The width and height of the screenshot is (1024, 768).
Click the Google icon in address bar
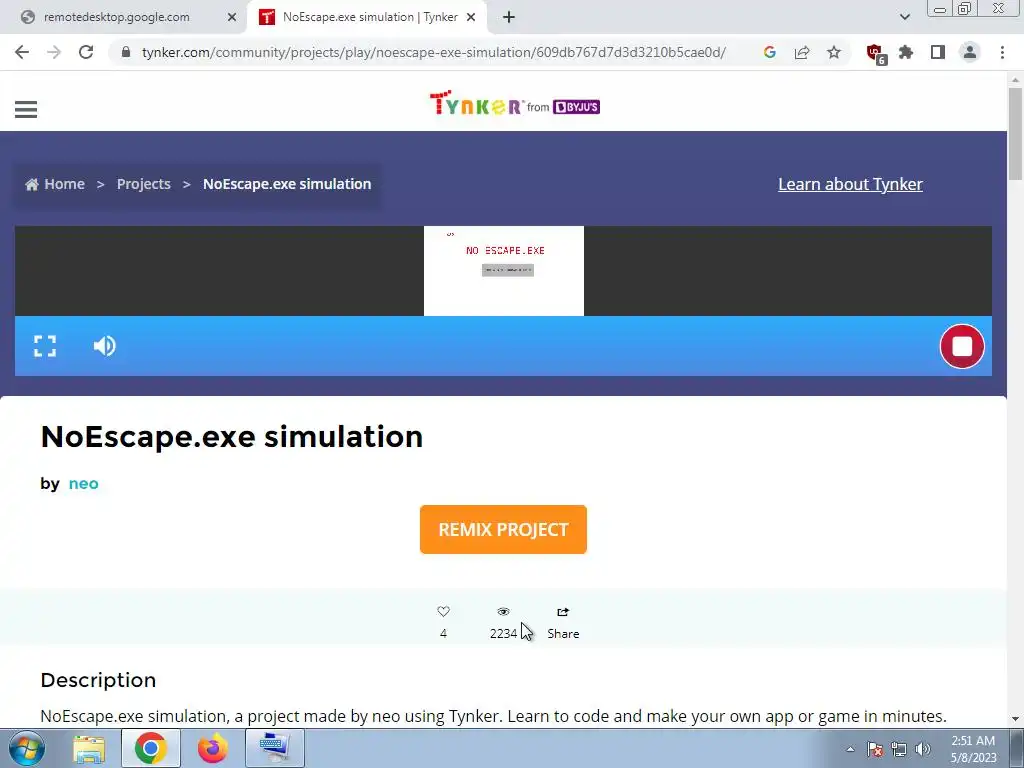(769, 52)
